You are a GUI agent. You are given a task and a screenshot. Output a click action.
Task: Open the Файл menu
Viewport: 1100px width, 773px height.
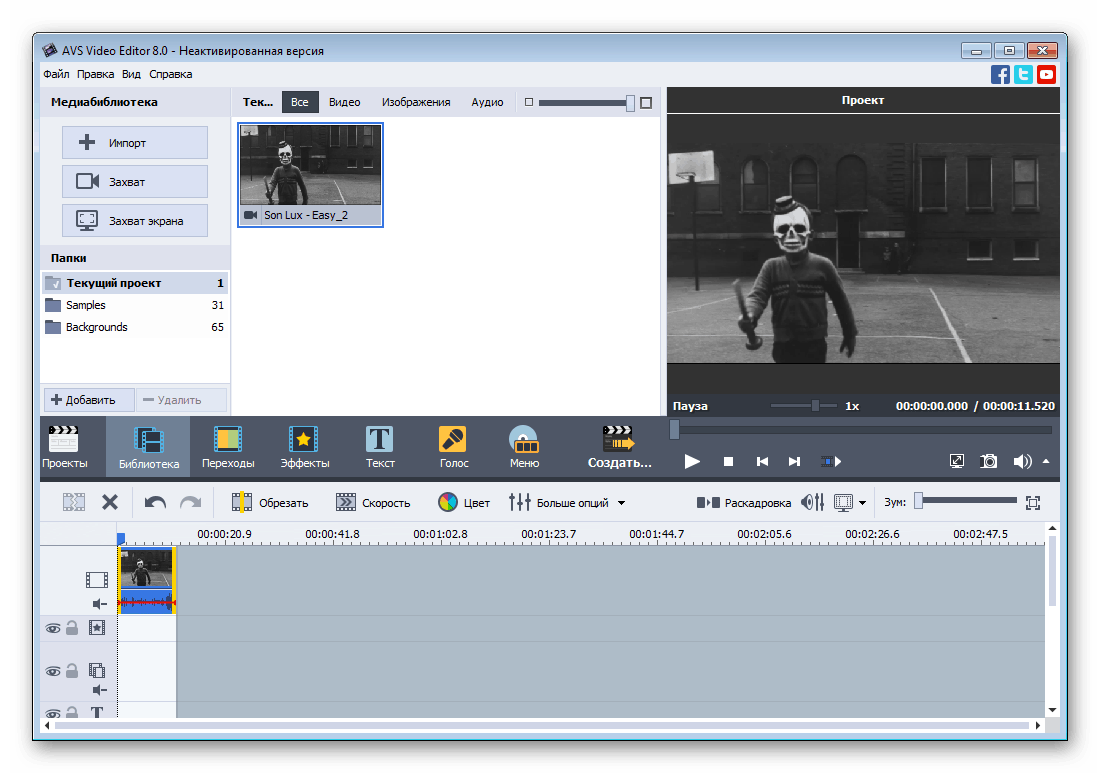(x=56, y=74)
